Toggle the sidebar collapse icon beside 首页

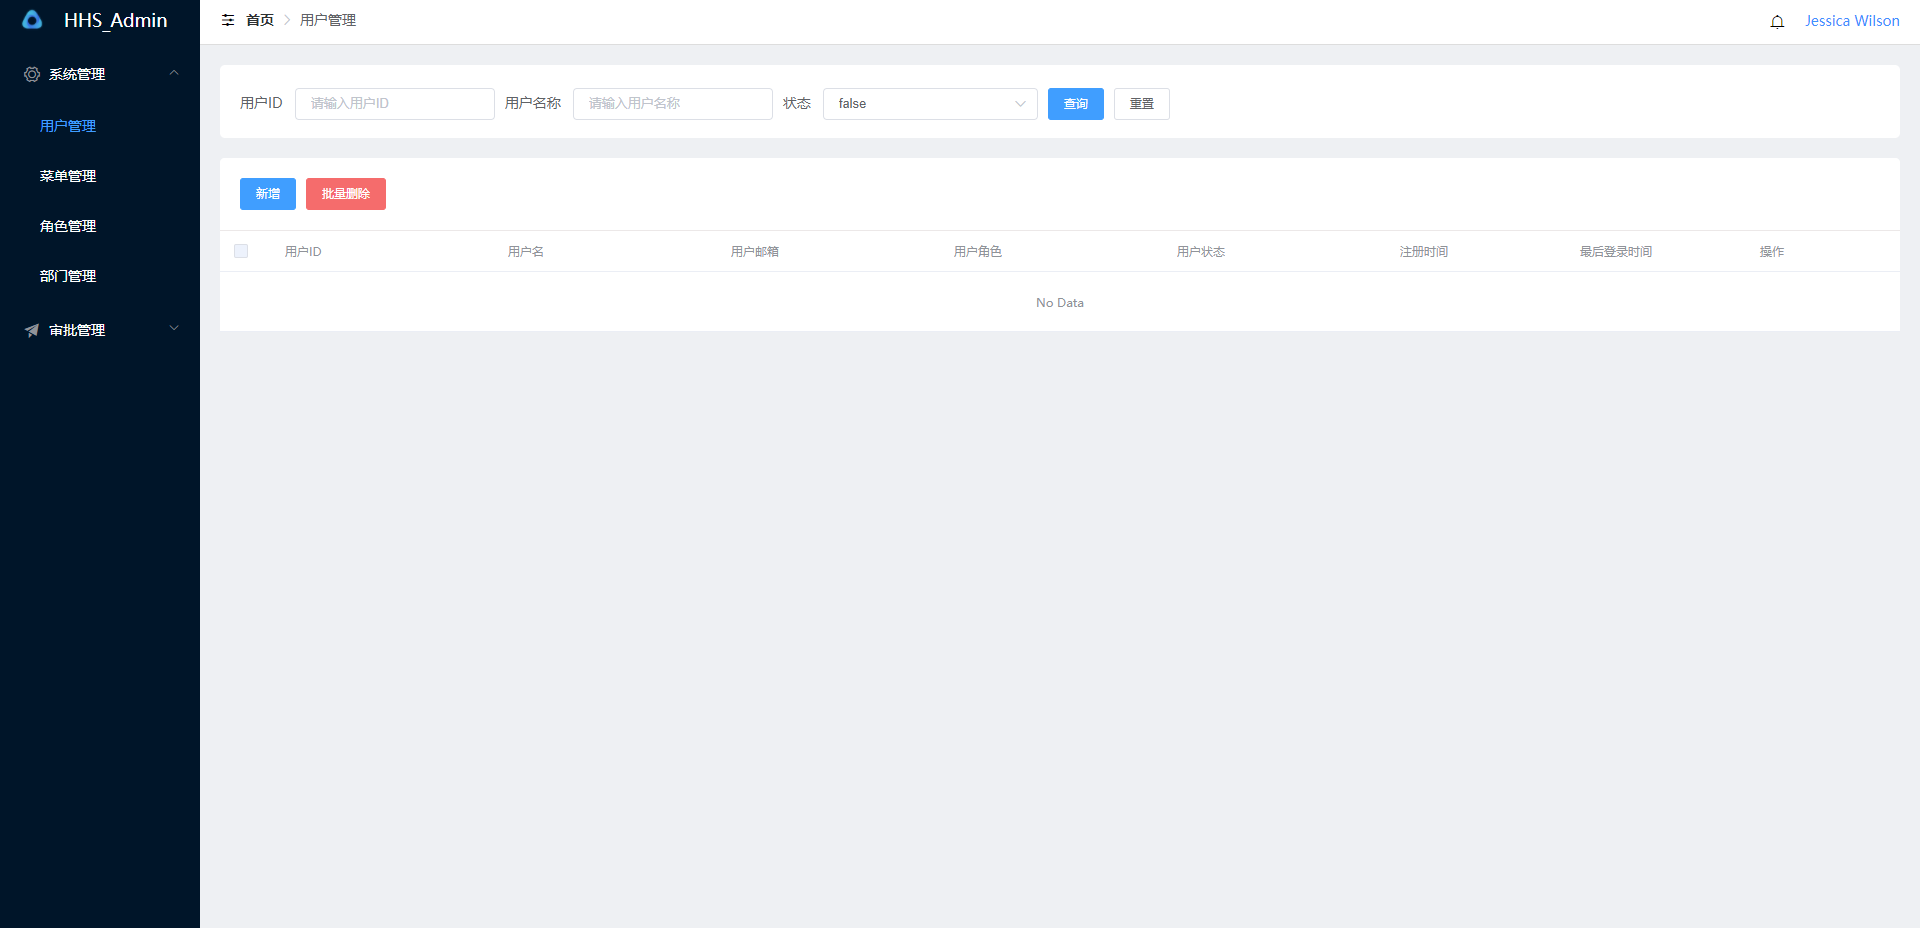(x=228, y=20)
